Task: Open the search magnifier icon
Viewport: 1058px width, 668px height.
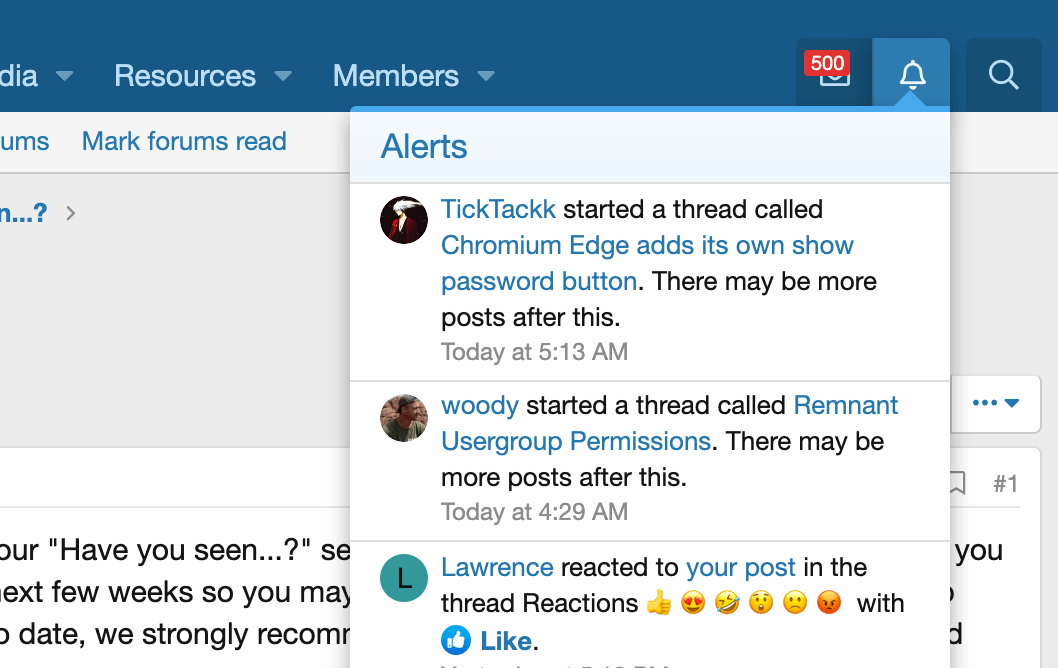Action: point(1003,74)
